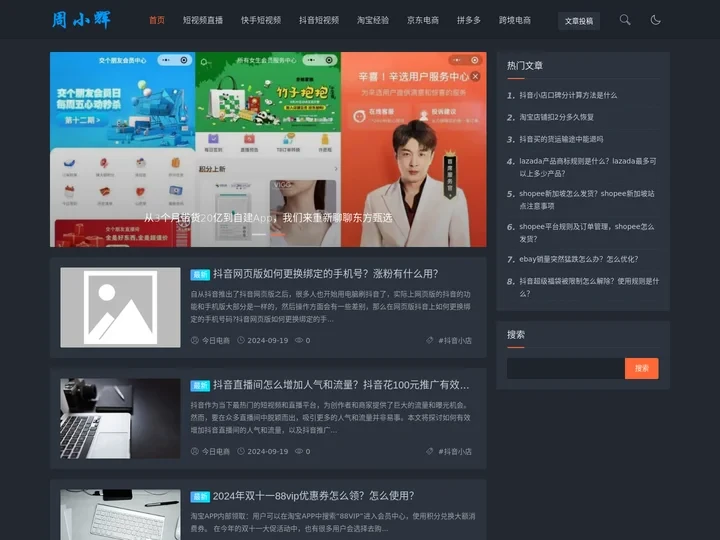Click clock icon on 抖音网页版 article date
Viewport: 720px width, 540px height.
point(241,340)
